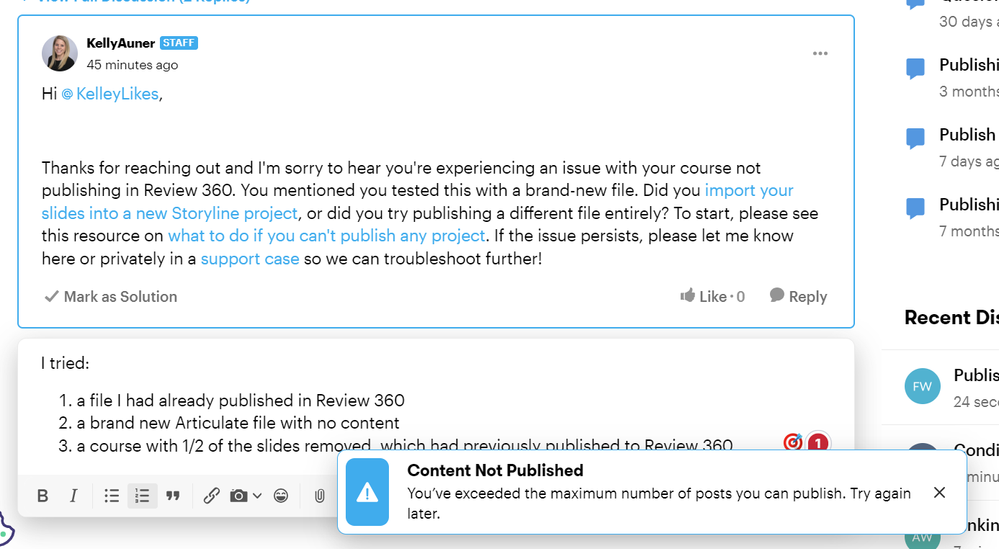Click the camera icon to insert a photo

point(238,496)
